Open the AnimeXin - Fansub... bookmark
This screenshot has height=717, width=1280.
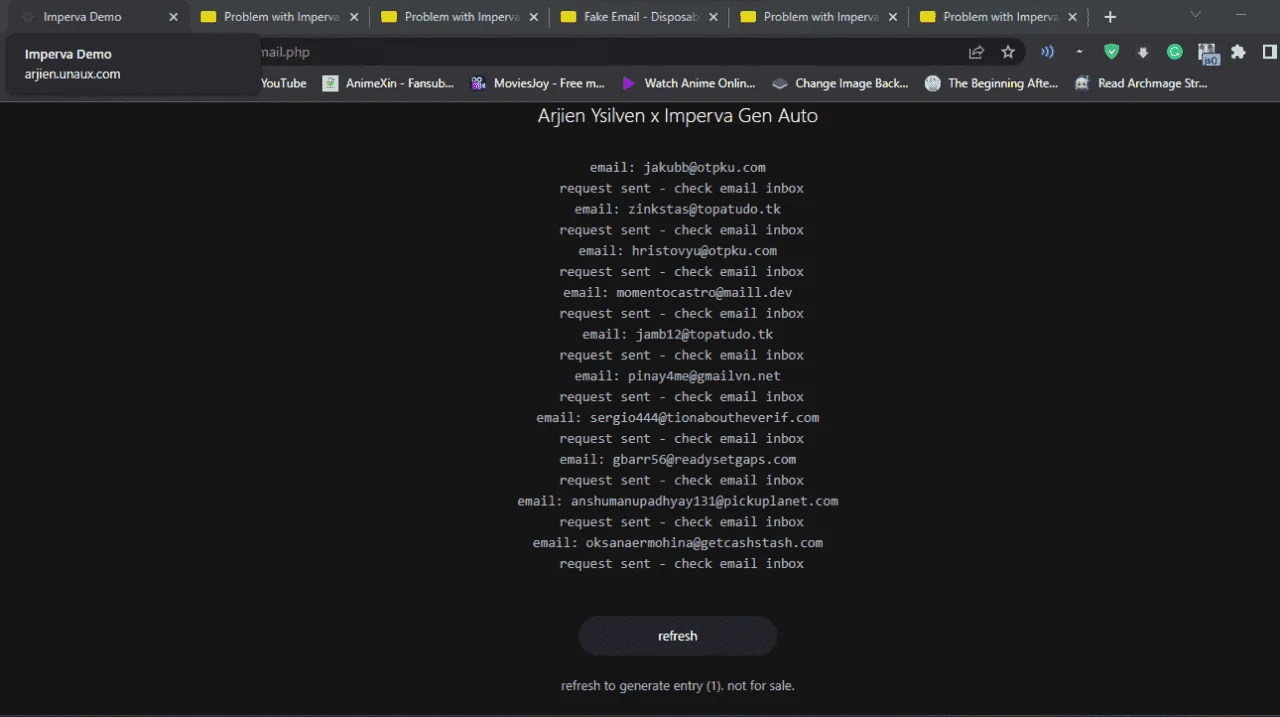click(388, 83)
